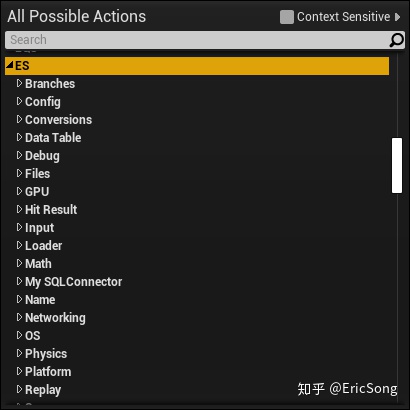
Task: Select the Data Table entry
Action: click(53, 138)
